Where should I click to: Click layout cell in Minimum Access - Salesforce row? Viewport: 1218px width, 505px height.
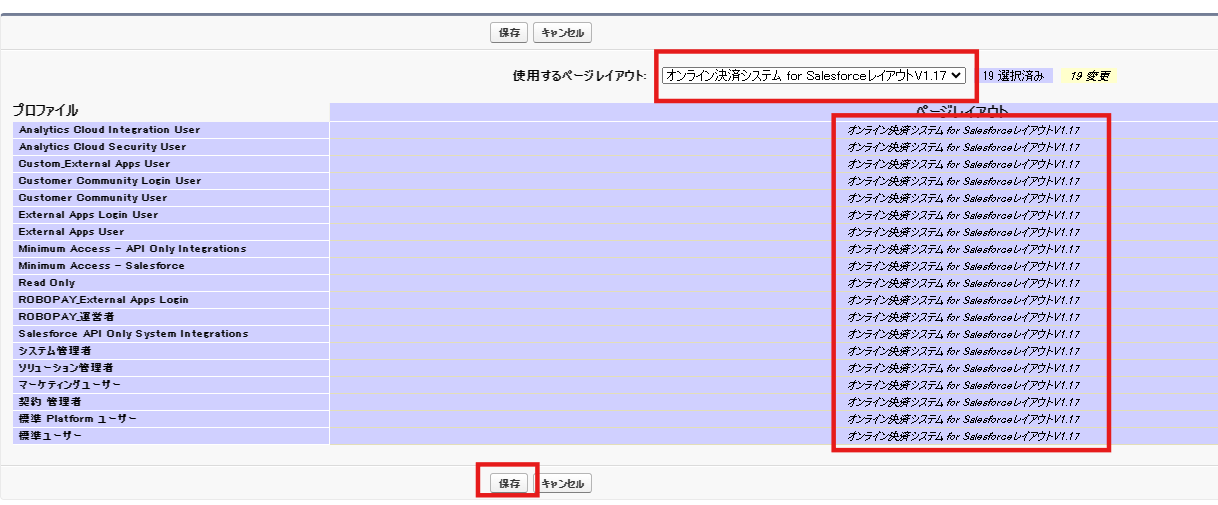[964, 266]
